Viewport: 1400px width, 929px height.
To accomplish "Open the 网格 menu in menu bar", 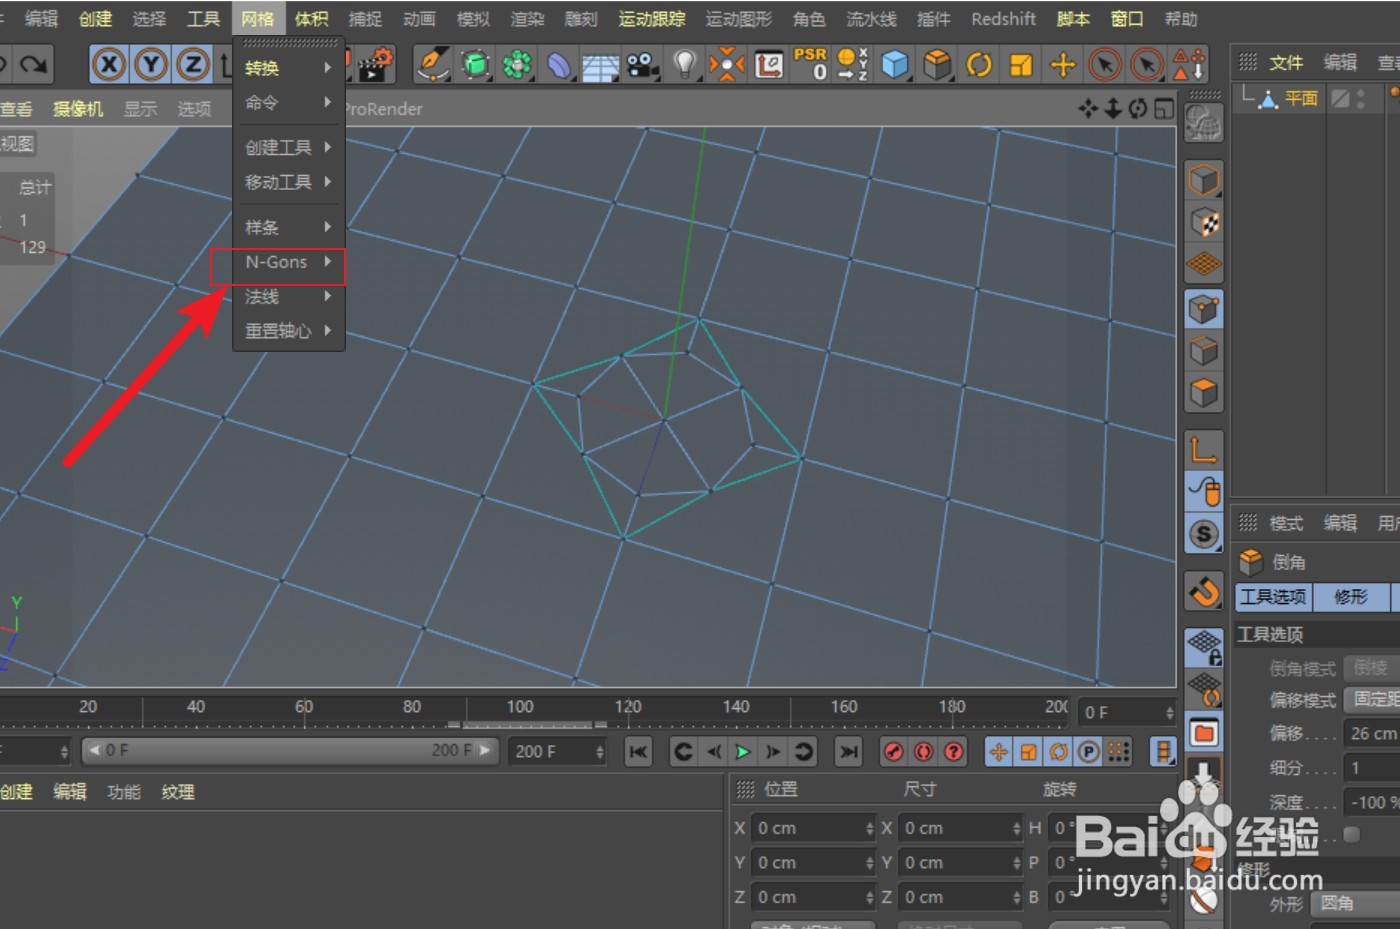I will coord(258,18).
